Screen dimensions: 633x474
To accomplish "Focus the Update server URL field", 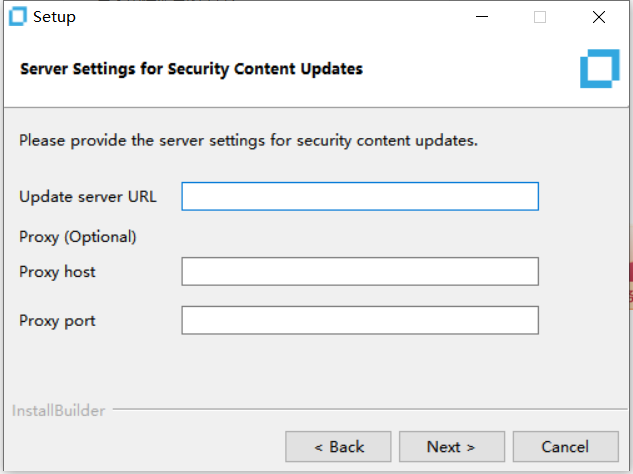I will tap(360, 197).
